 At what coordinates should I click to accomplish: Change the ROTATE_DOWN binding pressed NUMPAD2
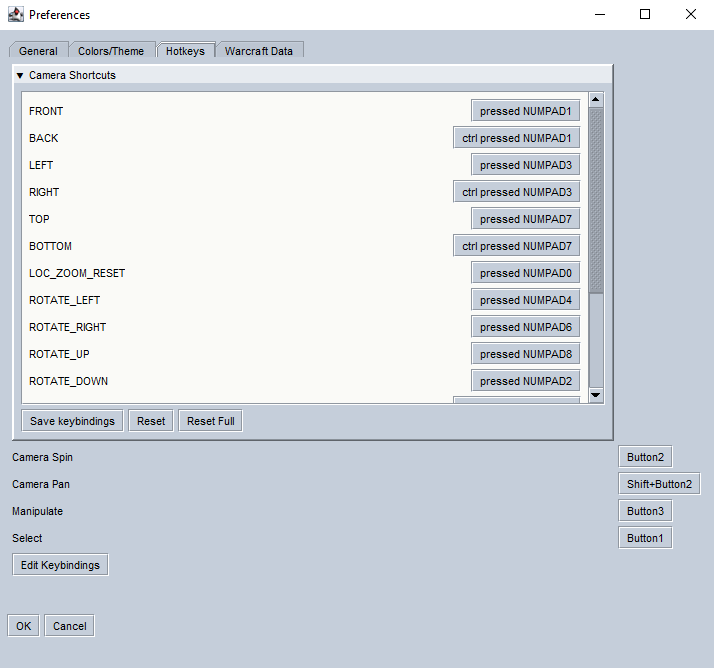(x=525, y=381)
